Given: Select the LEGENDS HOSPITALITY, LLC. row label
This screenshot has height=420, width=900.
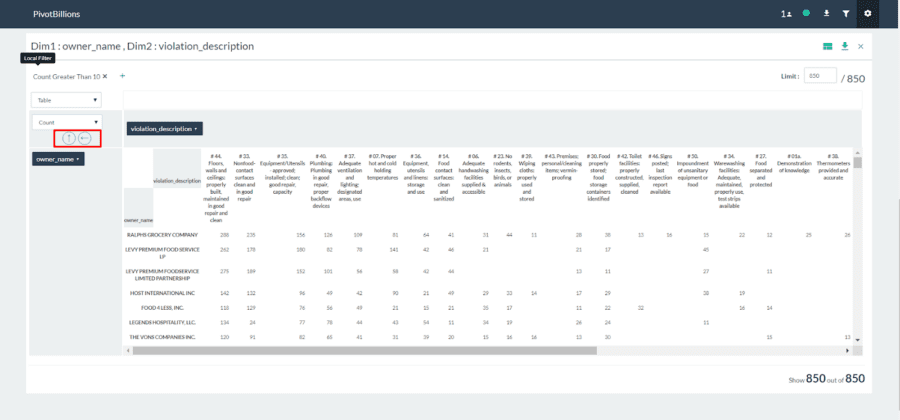Looking at the screenshot, I should point(164,322).
